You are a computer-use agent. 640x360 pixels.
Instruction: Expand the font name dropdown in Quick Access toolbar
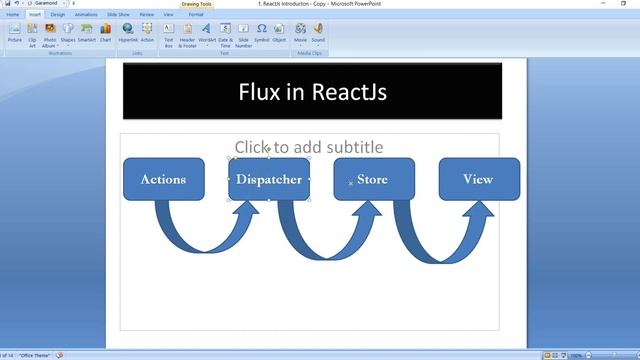click(x=64, y=3)
